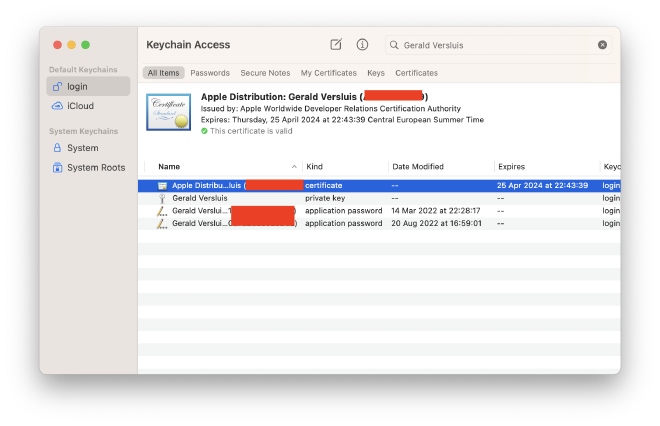Click the key icon beside Gerald Versluis
This screenshot has width=660, height=426.
162,198
